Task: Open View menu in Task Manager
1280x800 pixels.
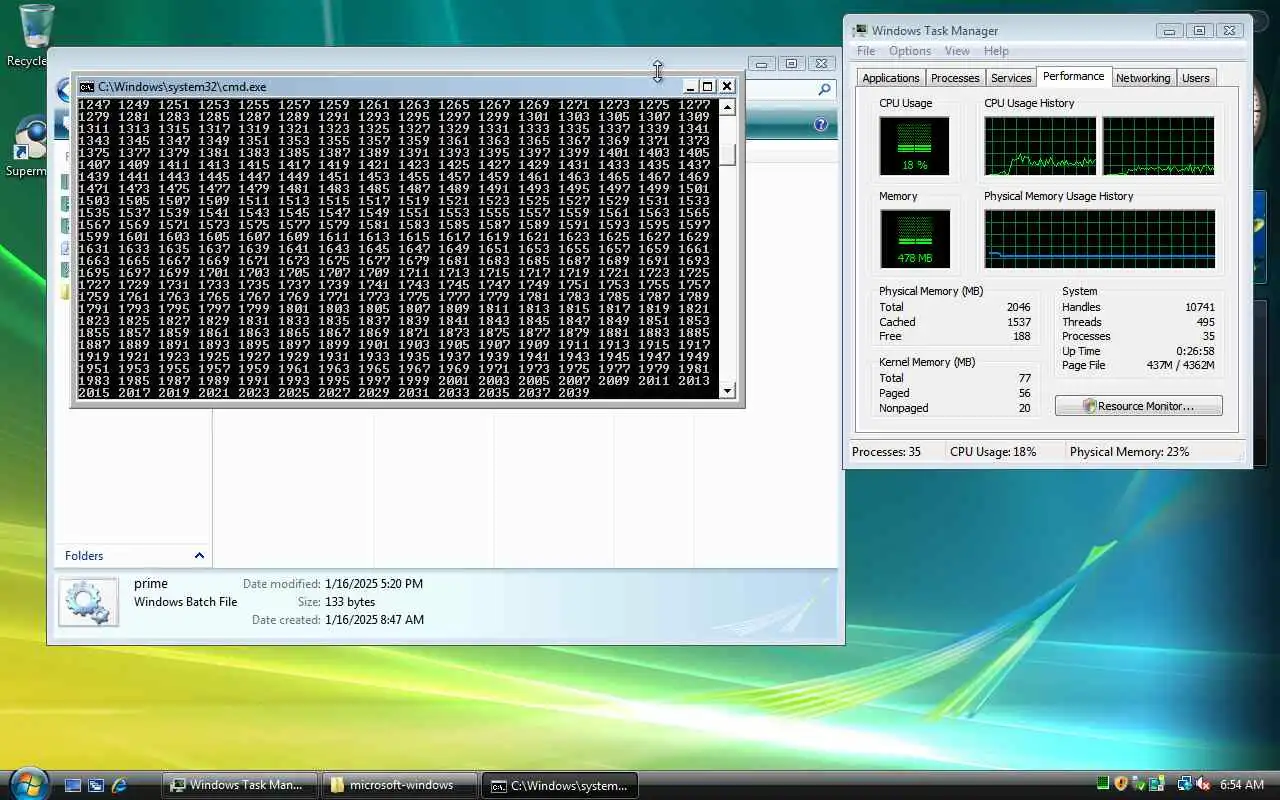Action: point(957,51)
